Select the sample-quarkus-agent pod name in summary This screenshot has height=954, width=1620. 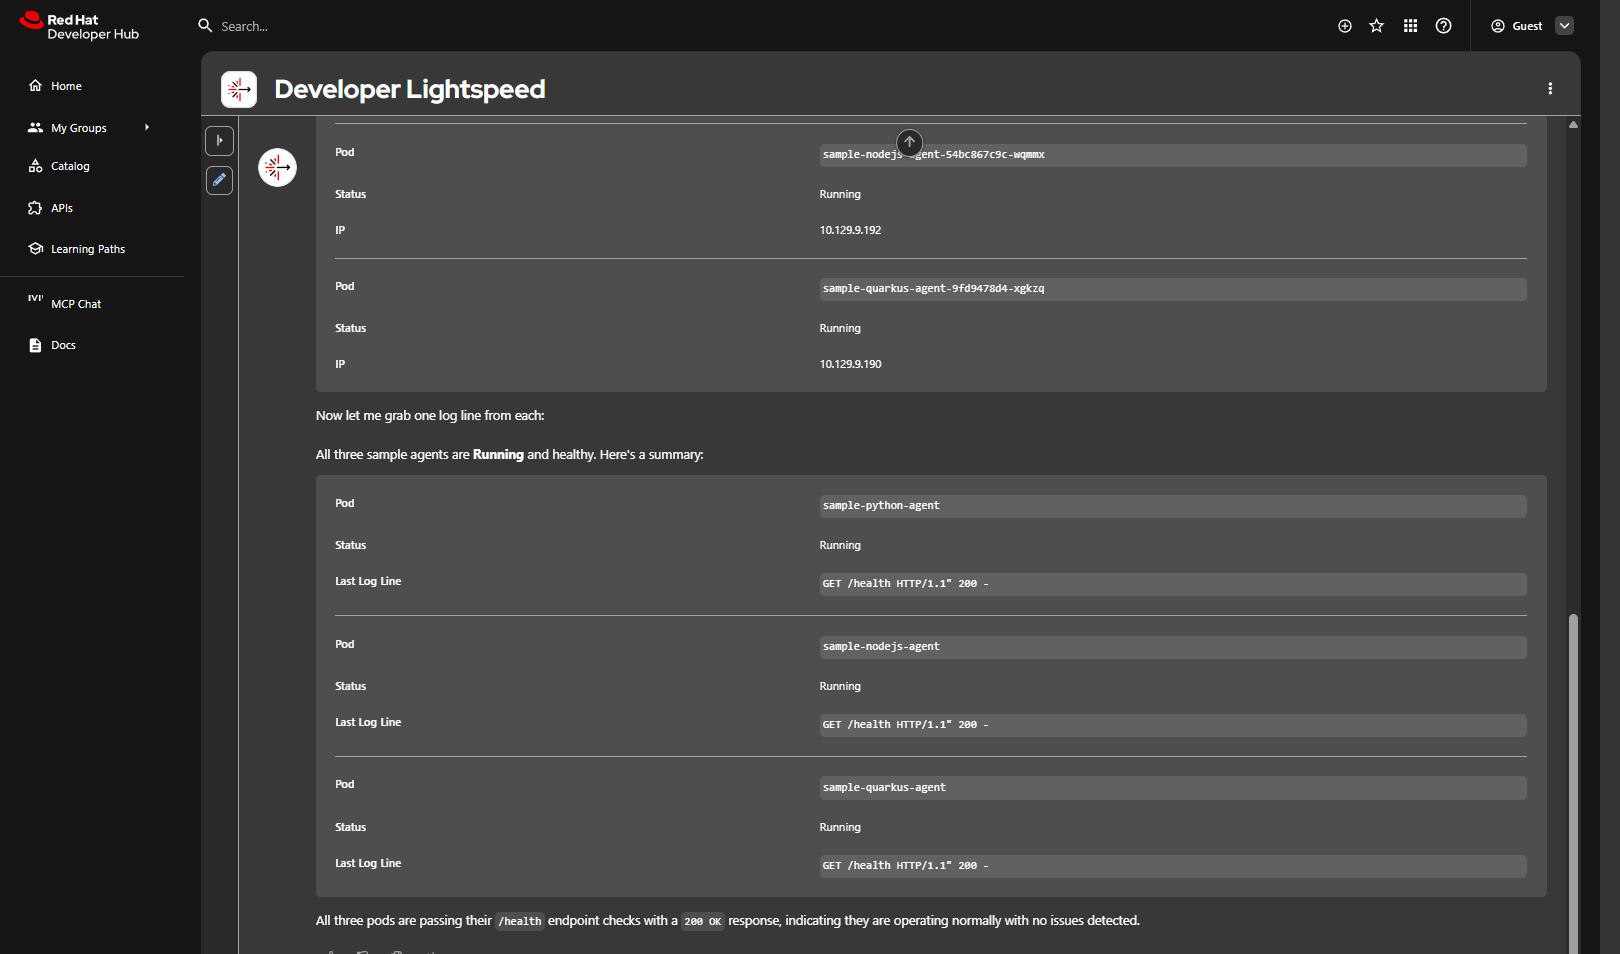click(884, 788)
